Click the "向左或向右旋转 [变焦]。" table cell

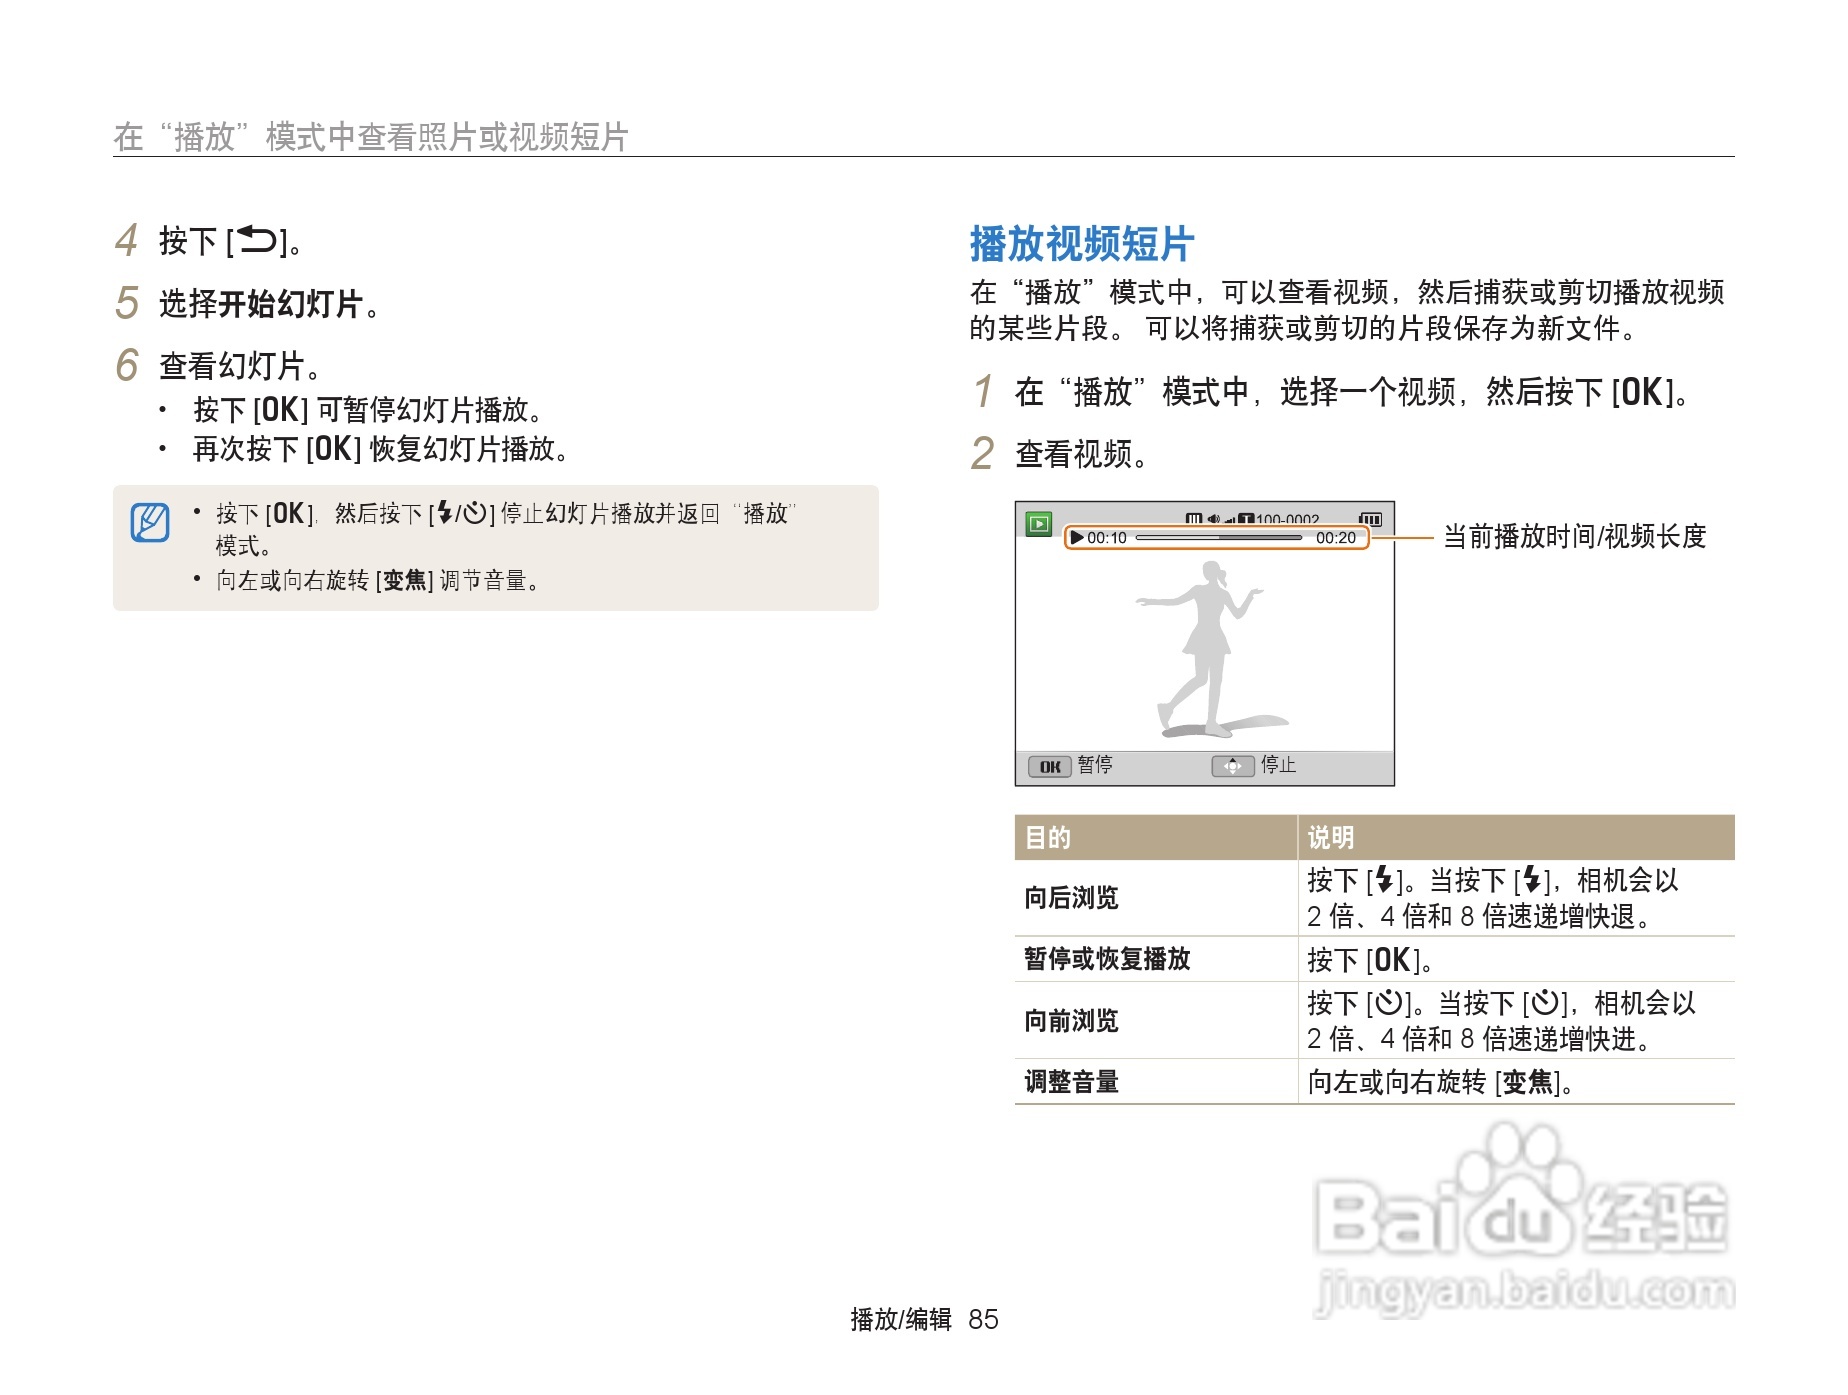click(x=1441, y=1082)
